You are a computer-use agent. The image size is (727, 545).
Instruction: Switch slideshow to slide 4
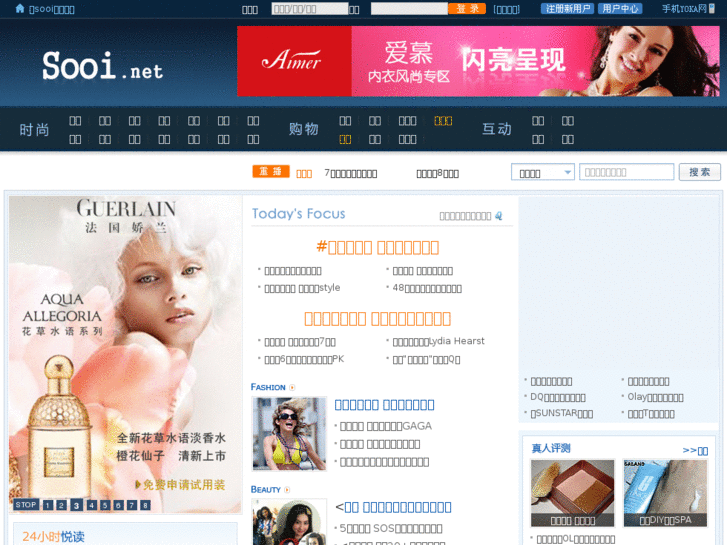click(92, 505)
